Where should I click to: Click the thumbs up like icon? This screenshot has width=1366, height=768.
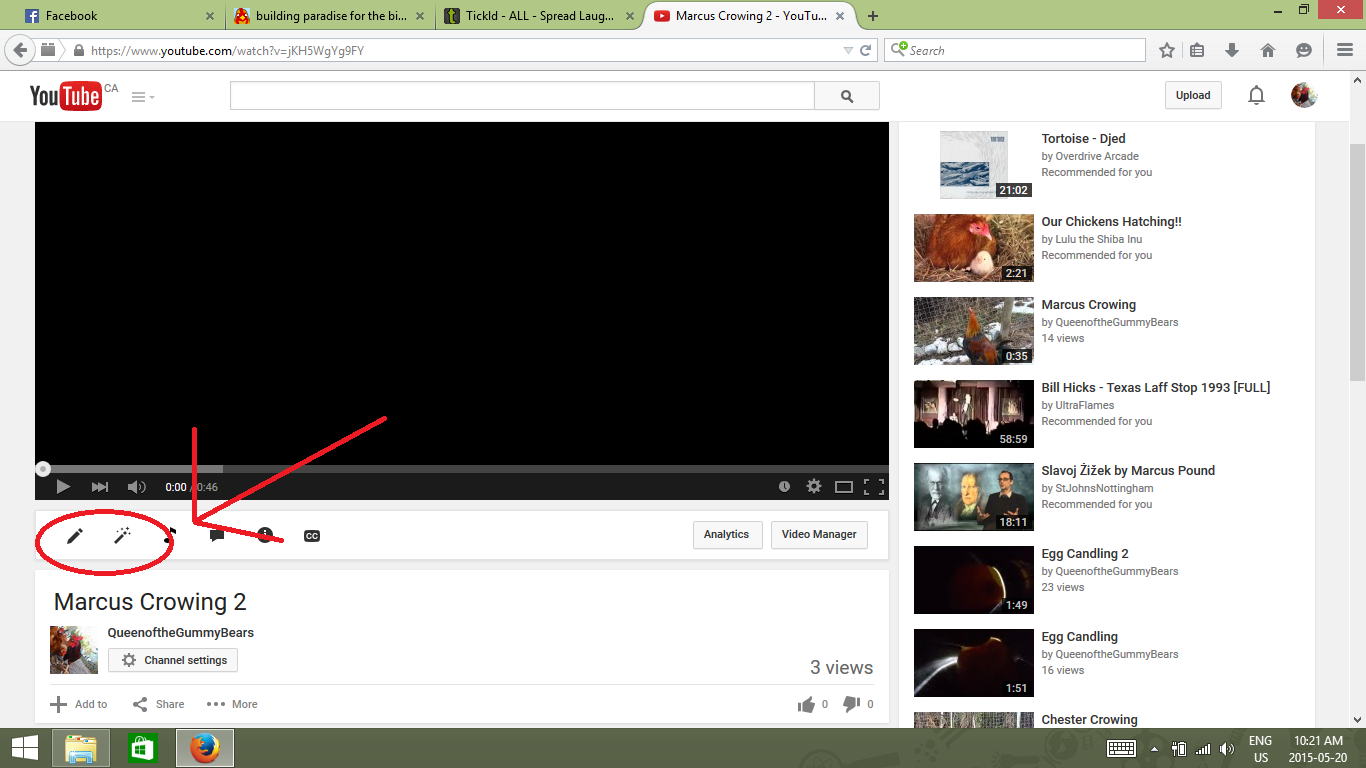pyautogui.click(x=806, y=704)
